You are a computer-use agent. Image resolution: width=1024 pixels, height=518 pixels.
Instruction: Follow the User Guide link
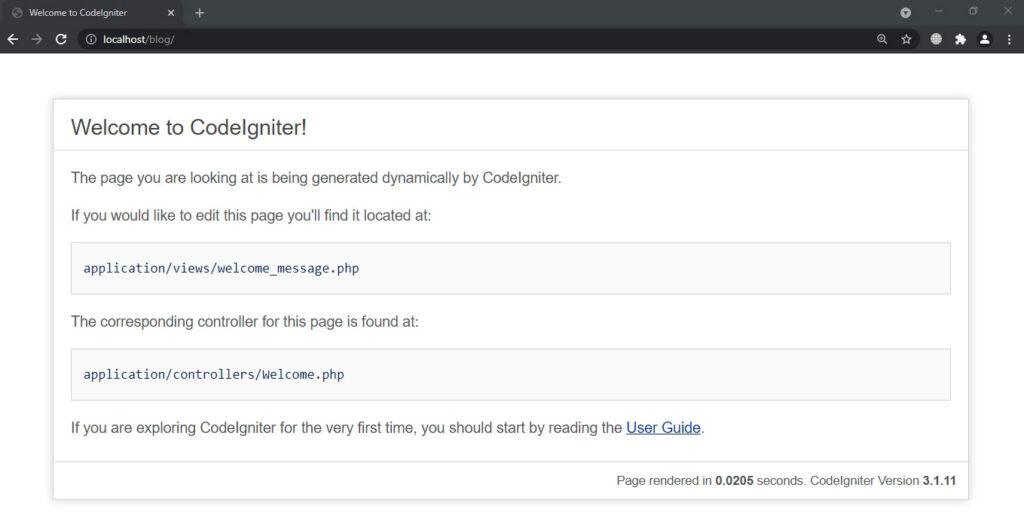663,428
